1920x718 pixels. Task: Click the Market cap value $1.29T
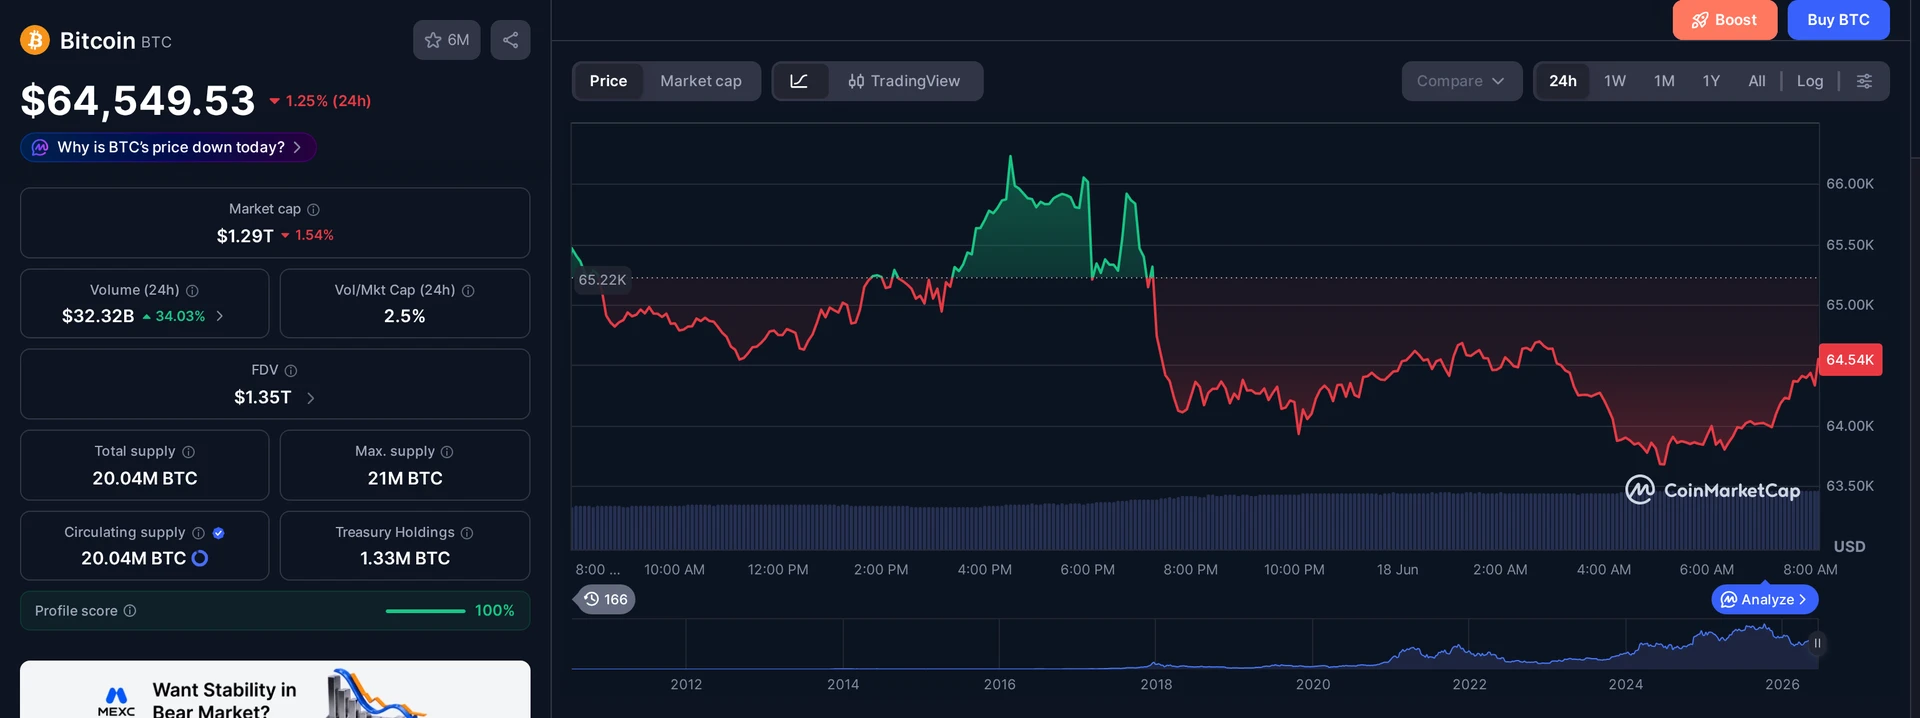click(x=245, y=236)
